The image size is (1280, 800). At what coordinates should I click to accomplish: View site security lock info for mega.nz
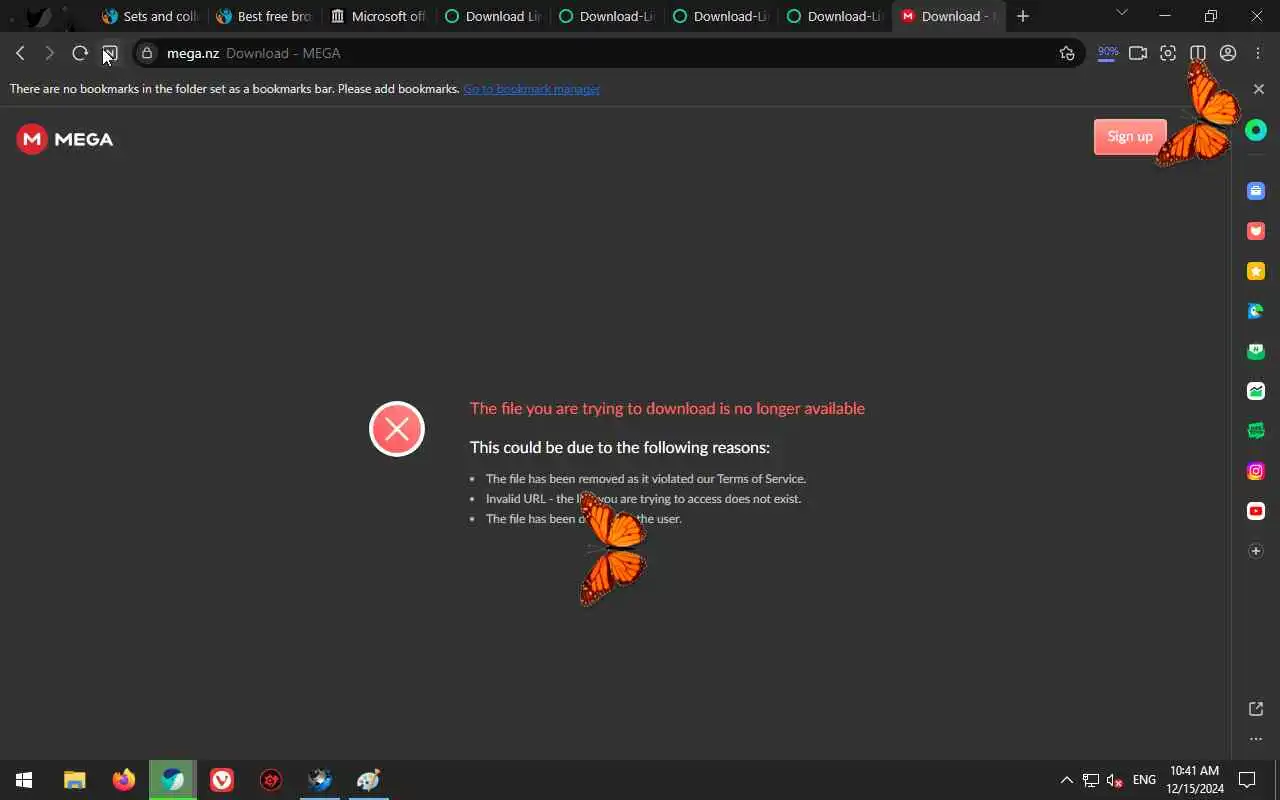click(x=147, y=53)
